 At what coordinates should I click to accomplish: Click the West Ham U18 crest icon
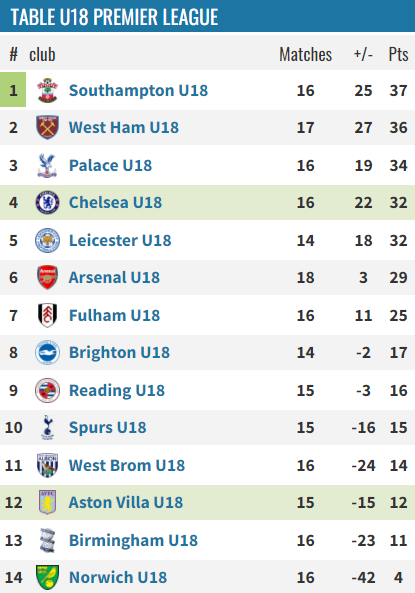(x=47, y=127)
